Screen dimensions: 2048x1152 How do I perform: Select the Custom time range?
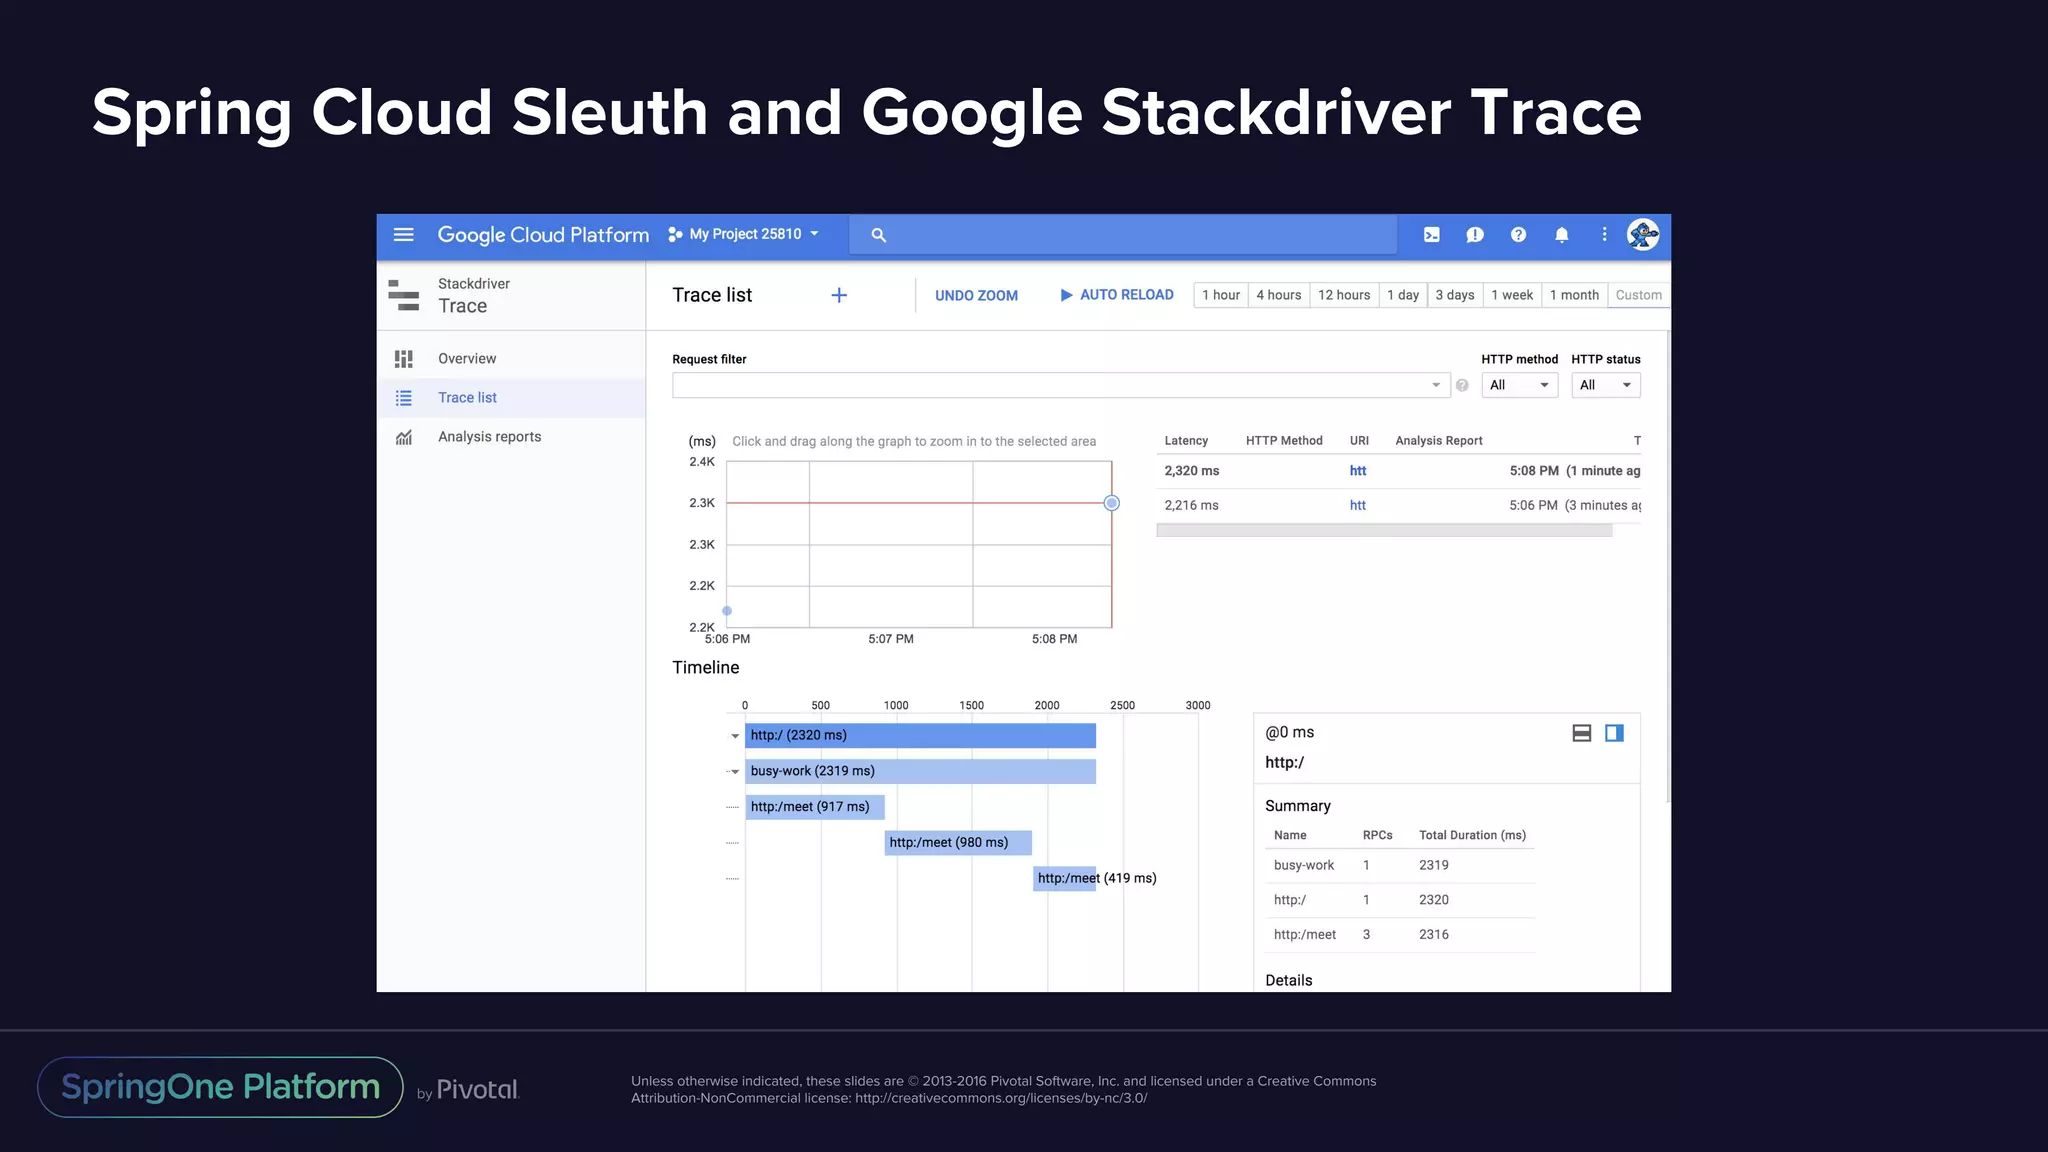tap(1638, 295)
